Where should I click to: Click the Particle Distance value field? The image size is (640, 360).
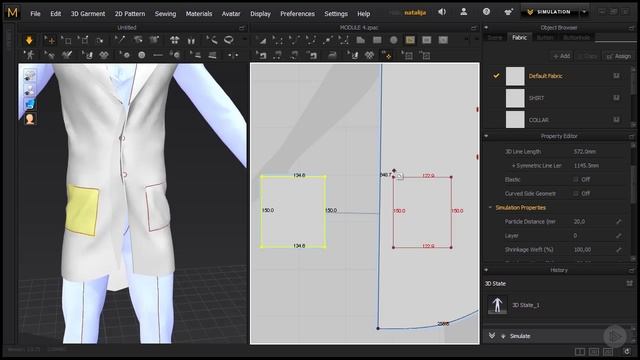[593, 221]
